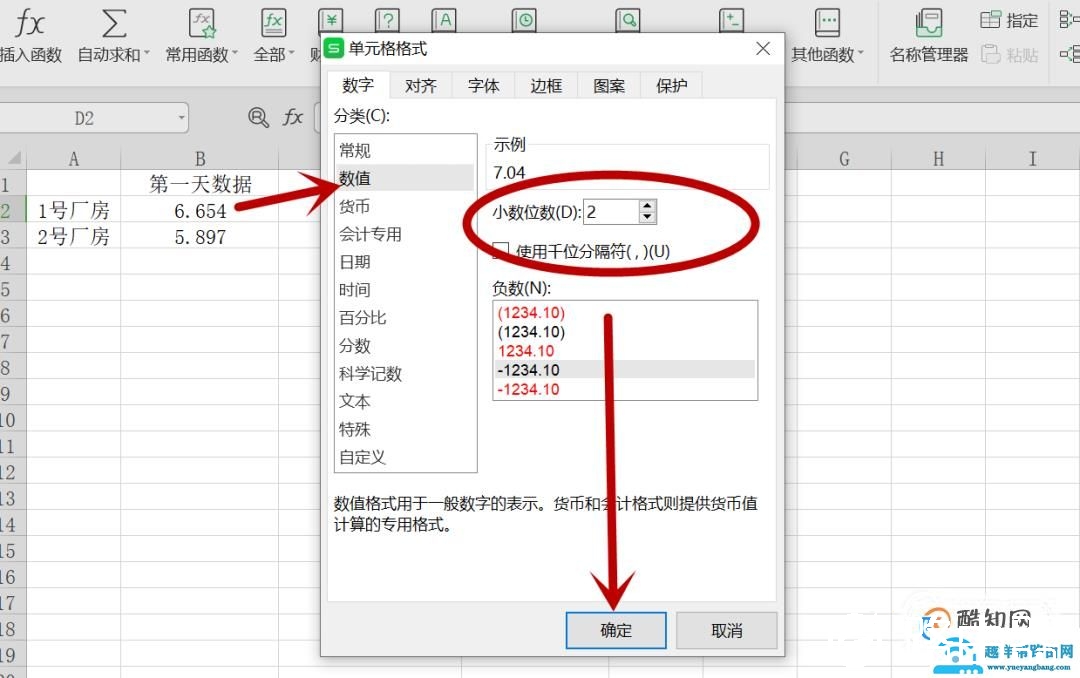Select the date and time functions icon
Viewport: 1080px width, 678px height.
(524, 20)
